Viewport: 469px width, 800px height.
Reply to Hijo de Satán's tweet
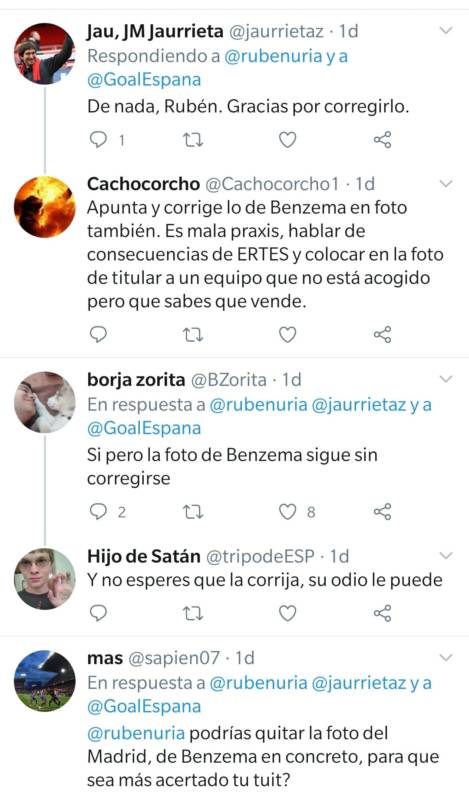98,613
